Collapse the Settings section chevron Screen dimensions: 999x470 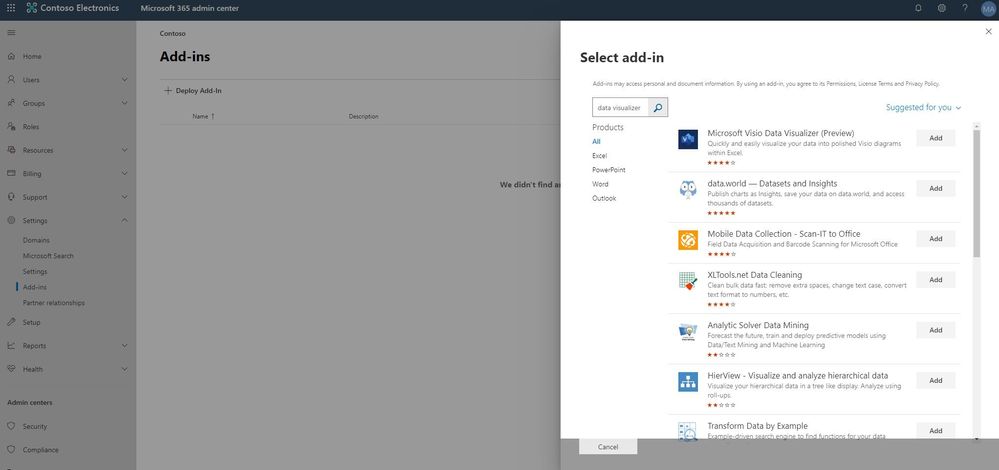tap(124, 220)
